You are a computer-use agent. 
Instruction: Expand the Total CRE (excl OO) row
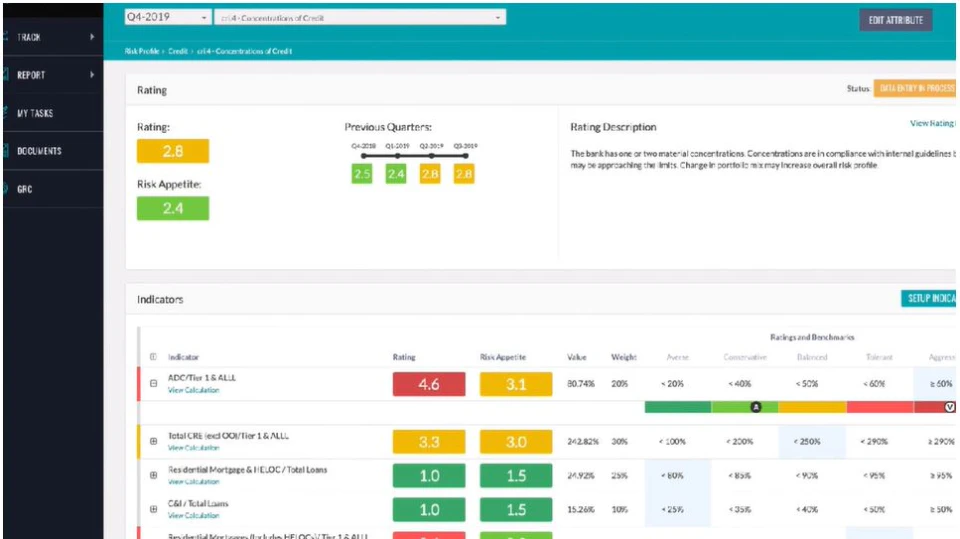pos(153,442)
